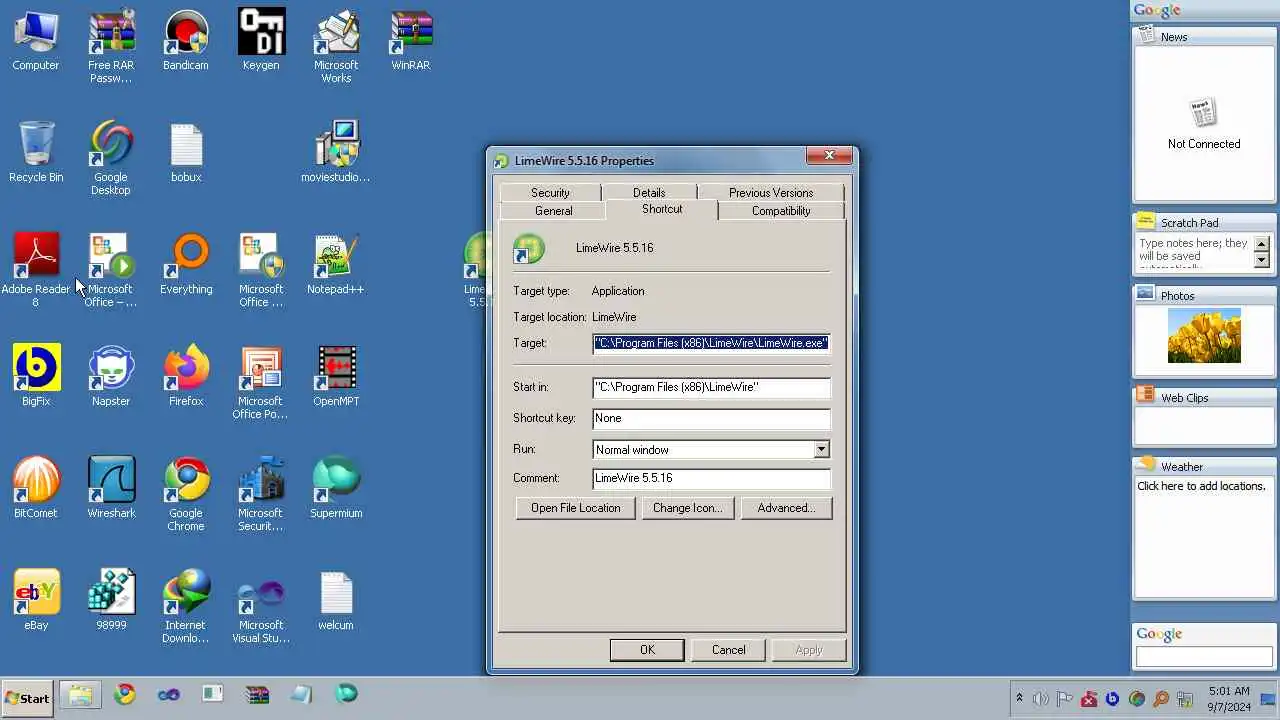Click in the Start in field
The width and height of the screenshot is (1280, 720).
711,387
